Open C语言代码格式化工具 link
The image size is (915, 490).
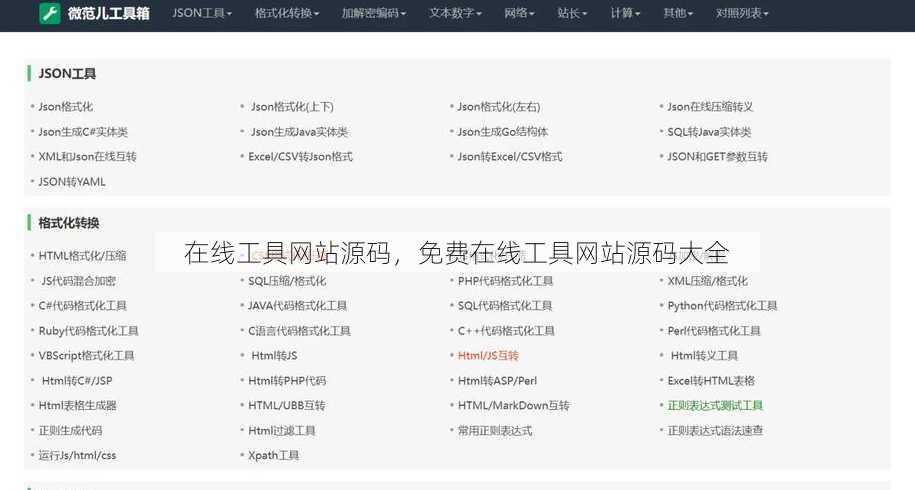299,331
